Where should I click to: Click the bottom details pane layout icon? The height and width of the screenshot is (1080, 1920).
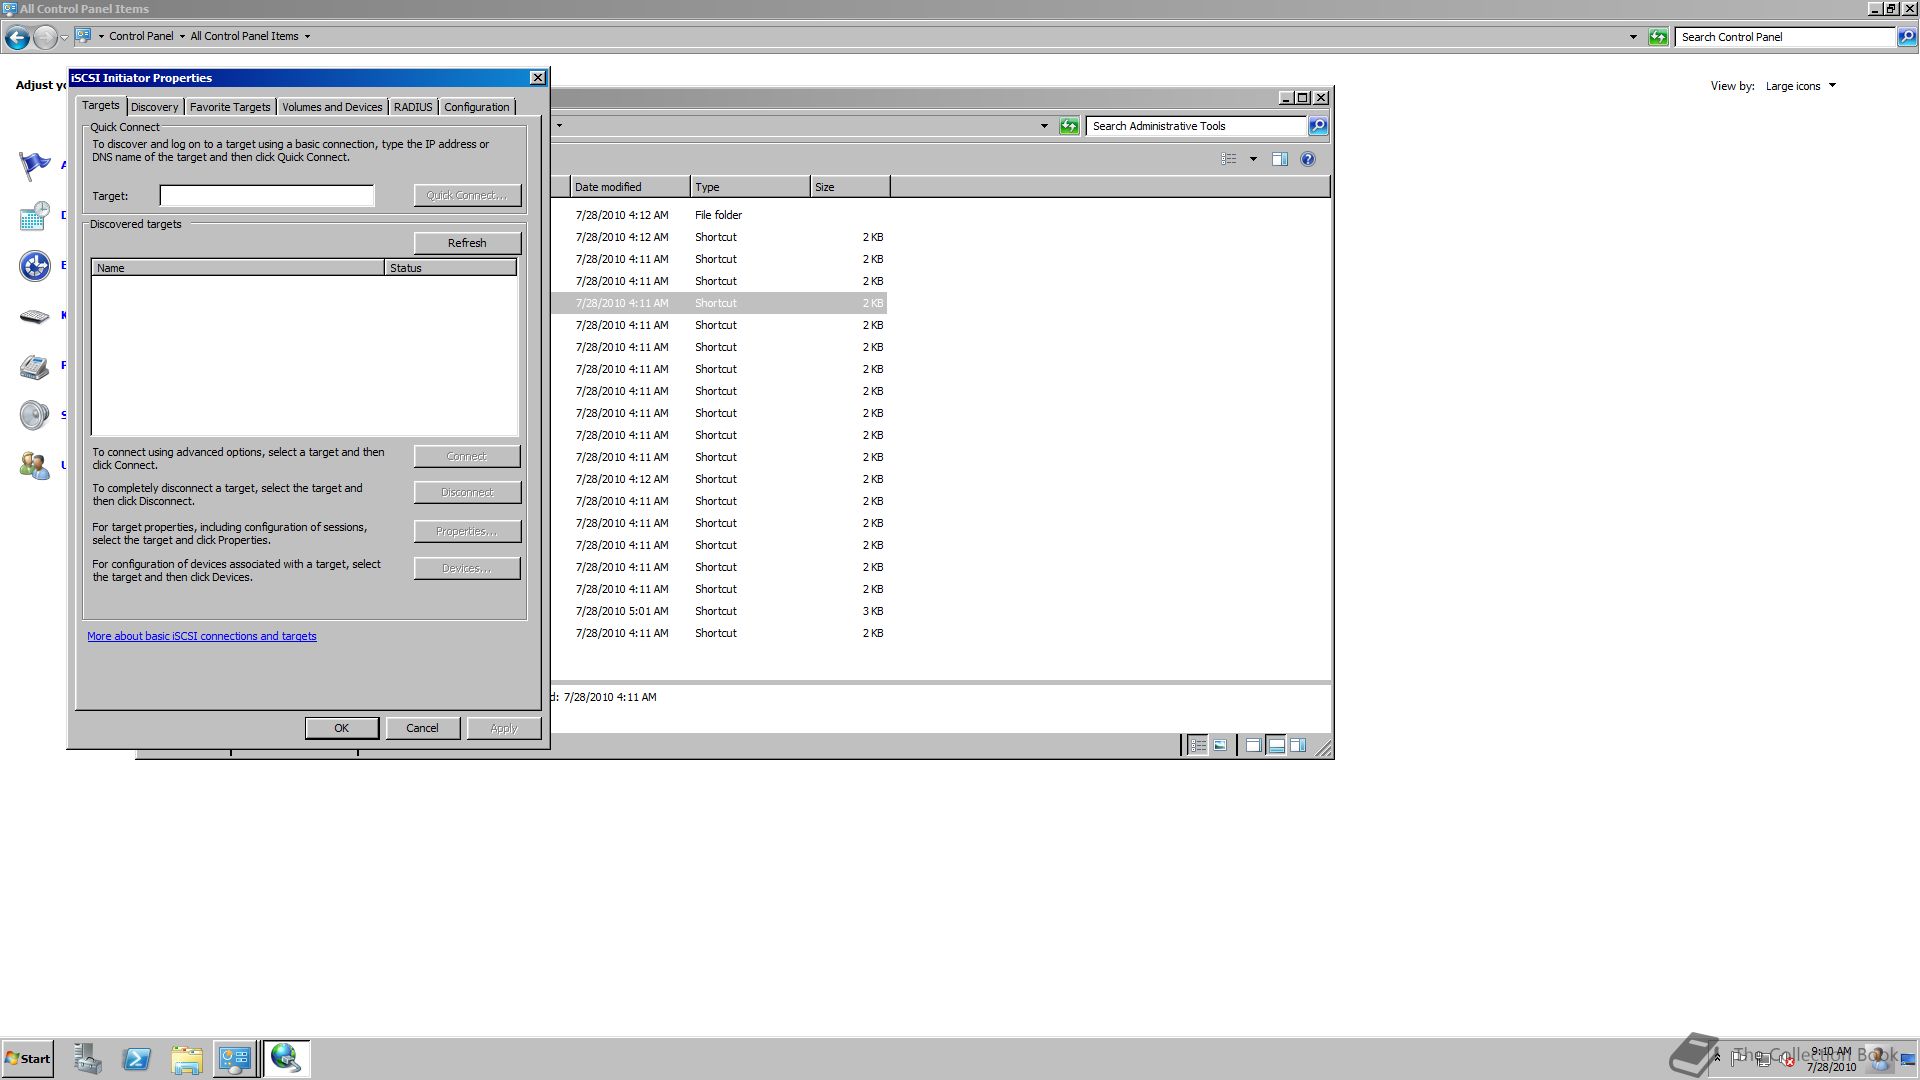1276,745
